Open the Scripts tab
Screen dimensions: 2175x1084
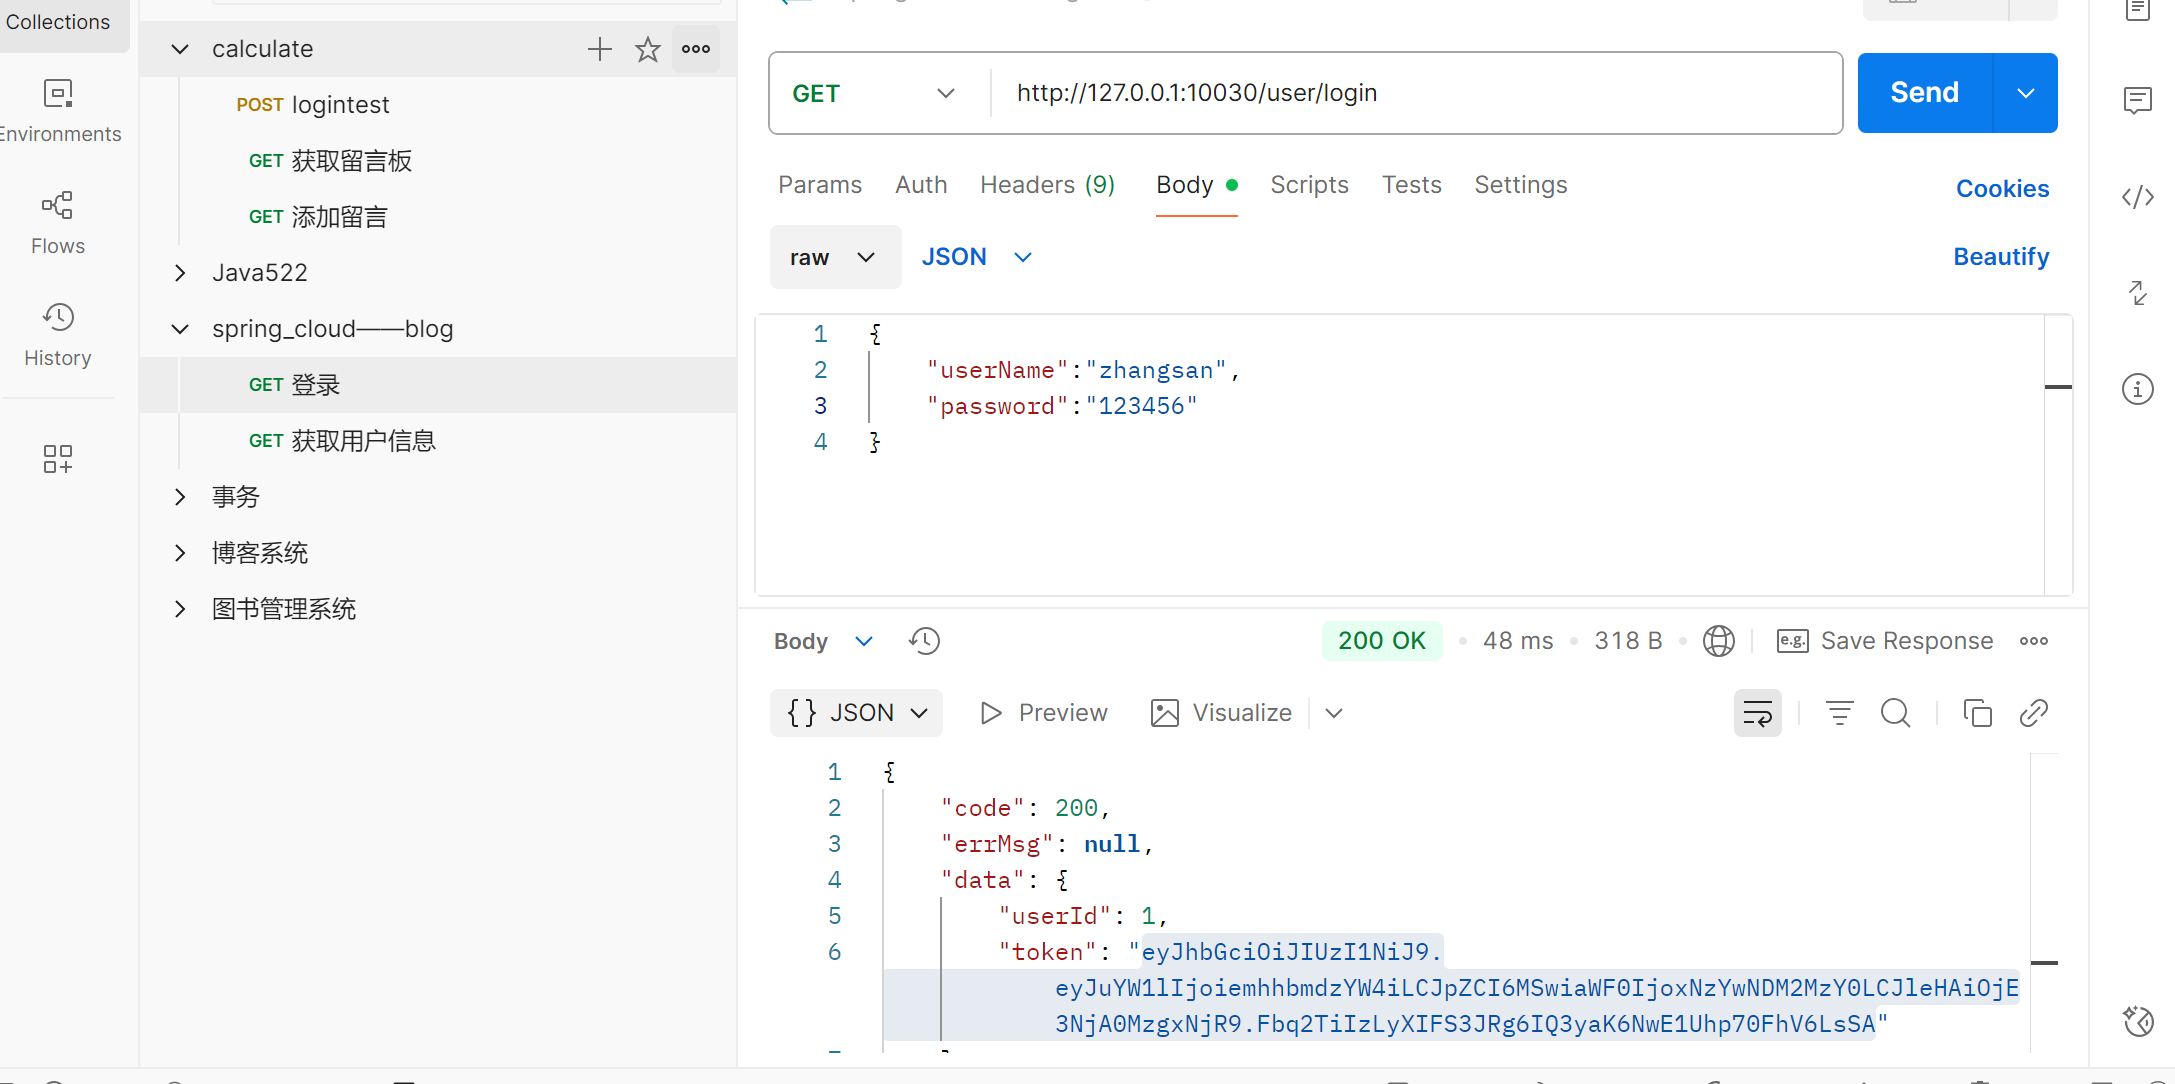tap(1308, 185)
